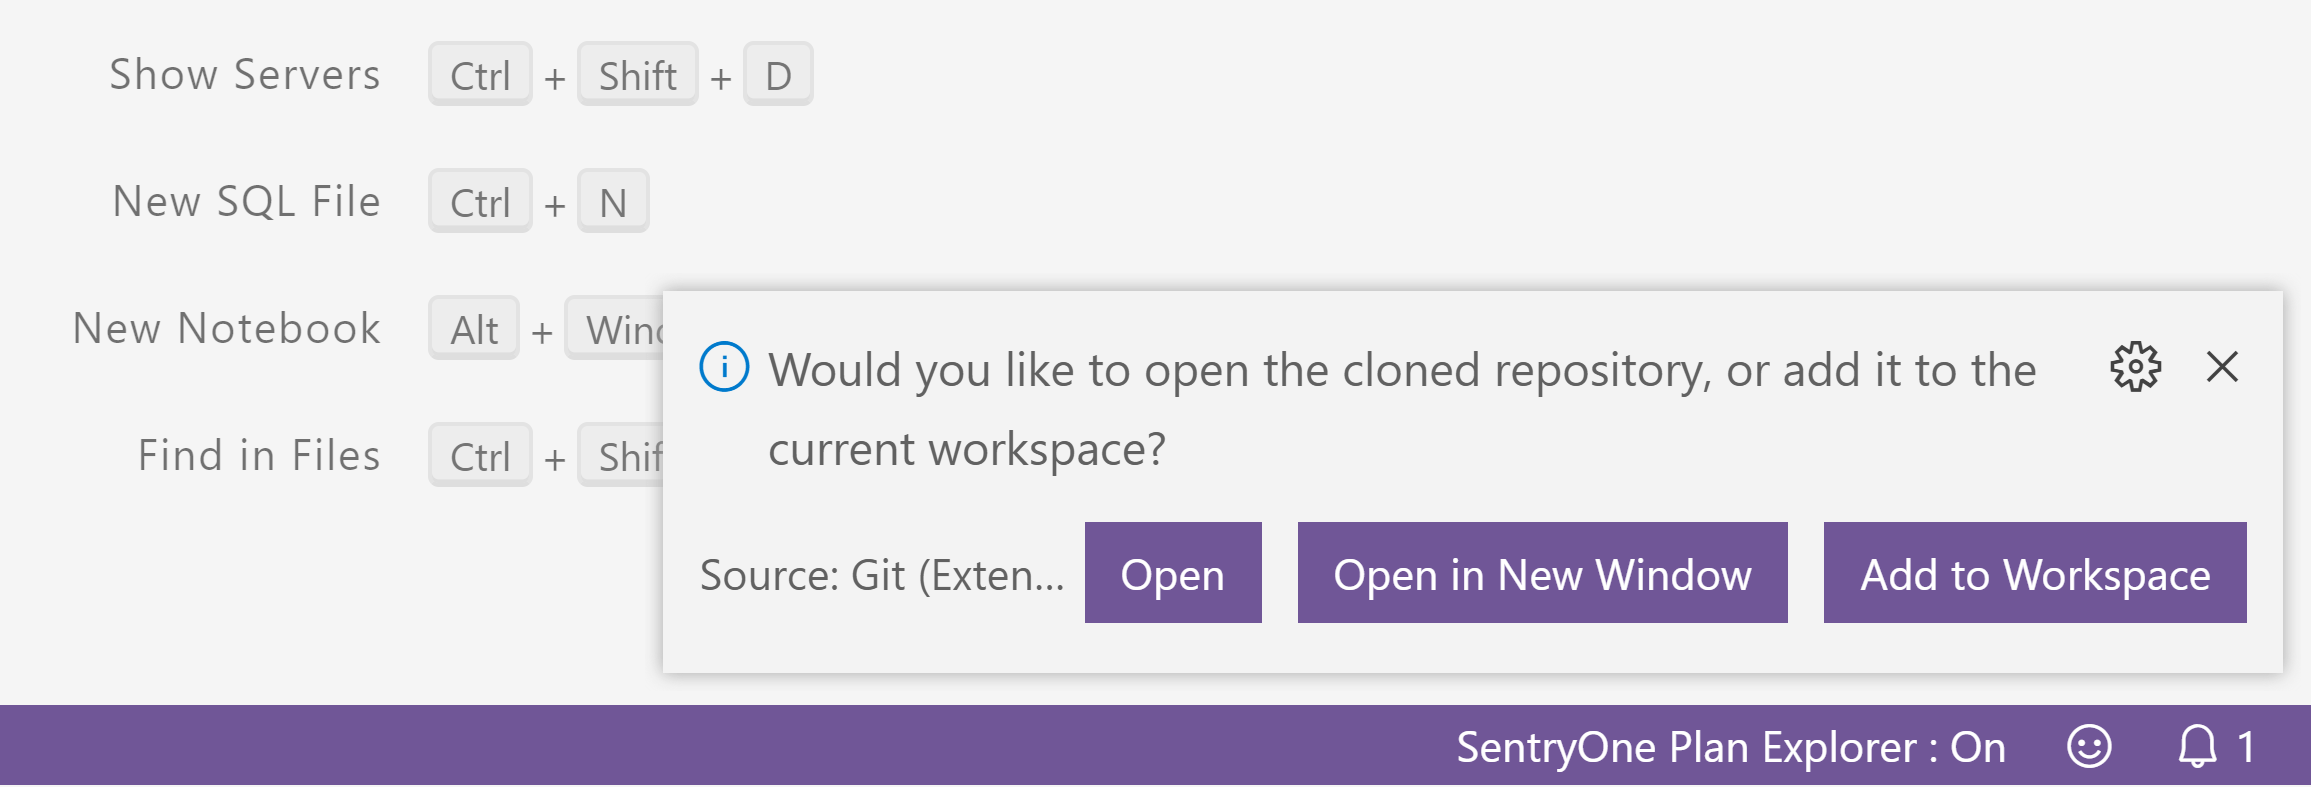The height and width of the screenshot is (787, 2311).
Task: Click the Ctrl key in Find in Files shortcut
Action: click(x=480, y=456)
